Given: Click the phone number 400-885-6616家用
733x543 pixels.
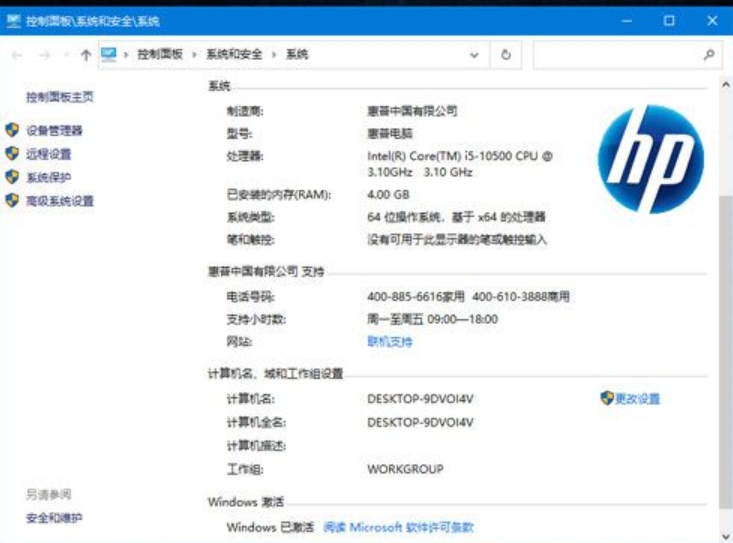Looking at the screenshot, I should 416,296.
